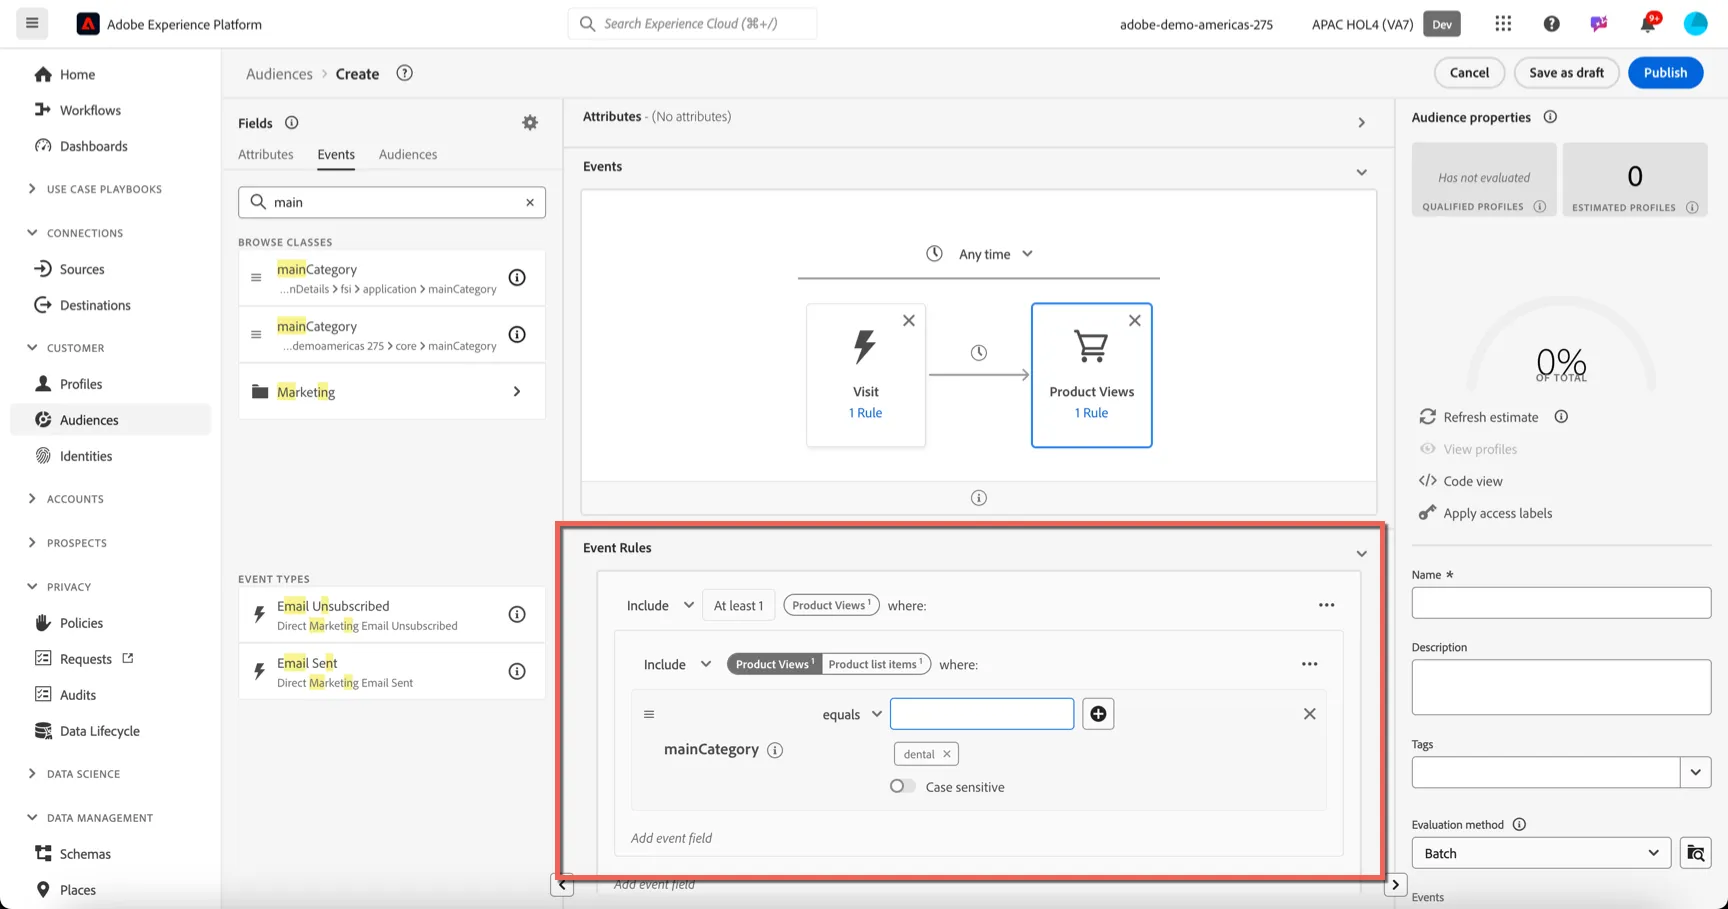This screenshot has height=909, width=1728.
Task: Expand the Evaluation method Batch dropdown
Action: 1541,853
